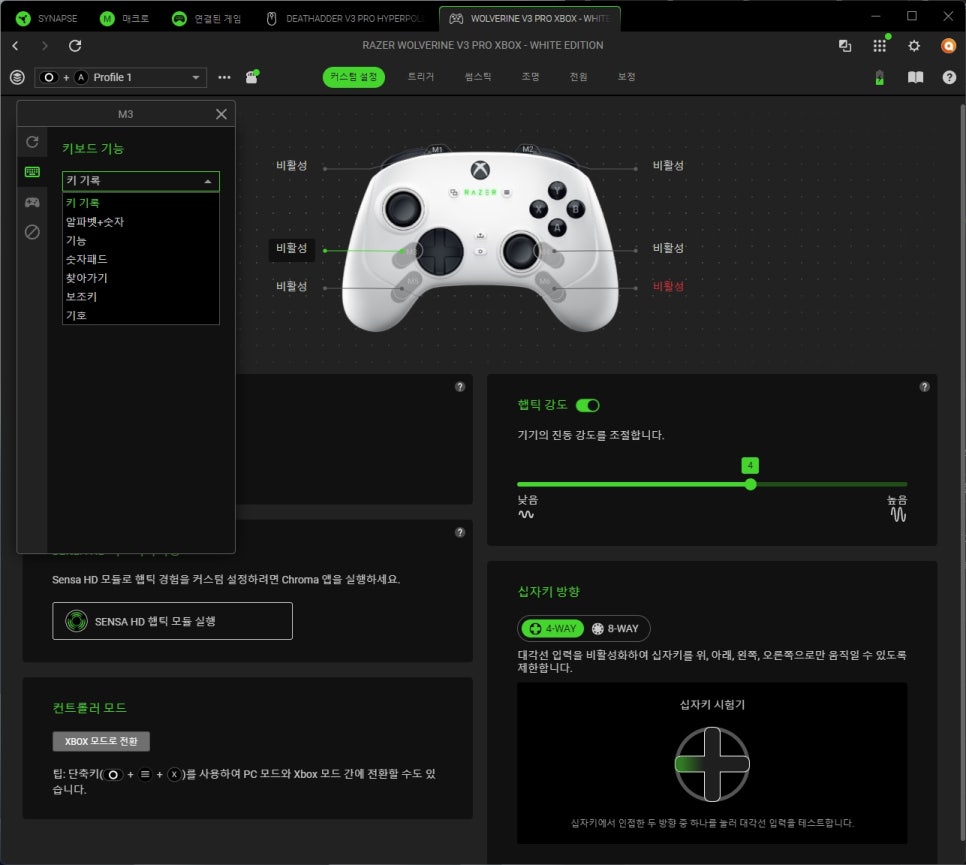This screenshot has width=966, height=865.
Task: Close the M3 assignment panel
Action: click(221, 114)
